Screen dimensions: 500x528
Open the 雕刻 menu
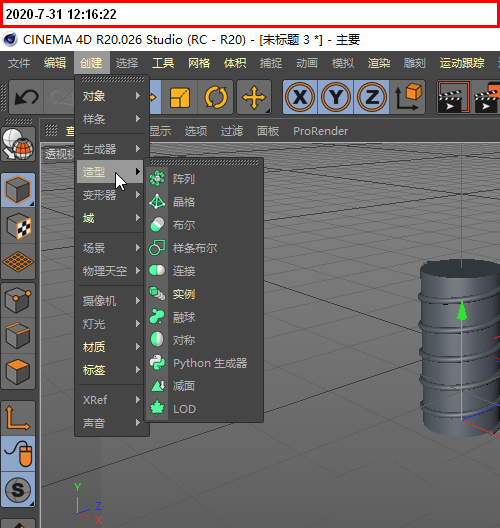tap(414, 63)
